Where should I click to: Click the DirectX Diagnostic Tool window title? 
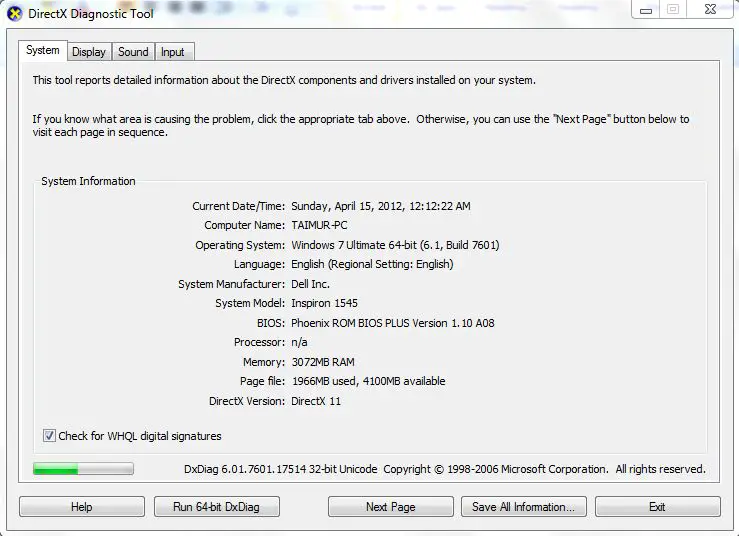tap(91, 14)
